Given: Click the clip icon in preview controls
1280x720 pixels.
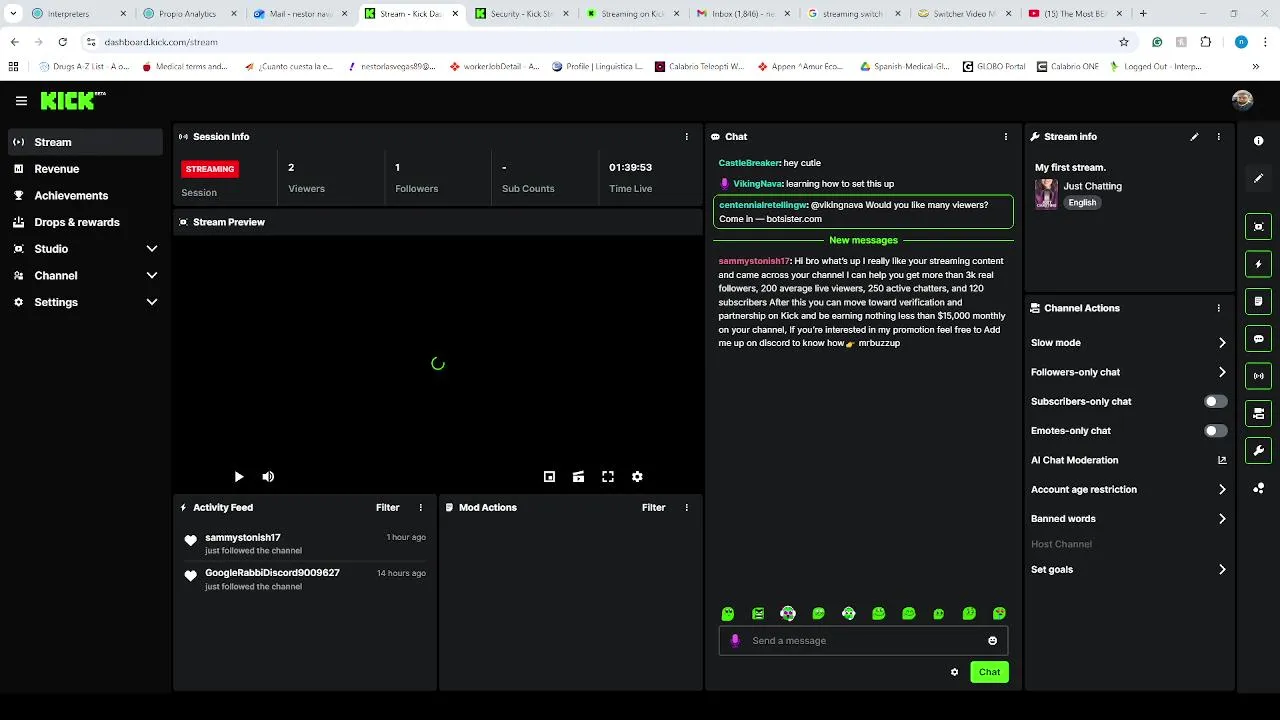Looking at the screenshot, I should point(578,477).
